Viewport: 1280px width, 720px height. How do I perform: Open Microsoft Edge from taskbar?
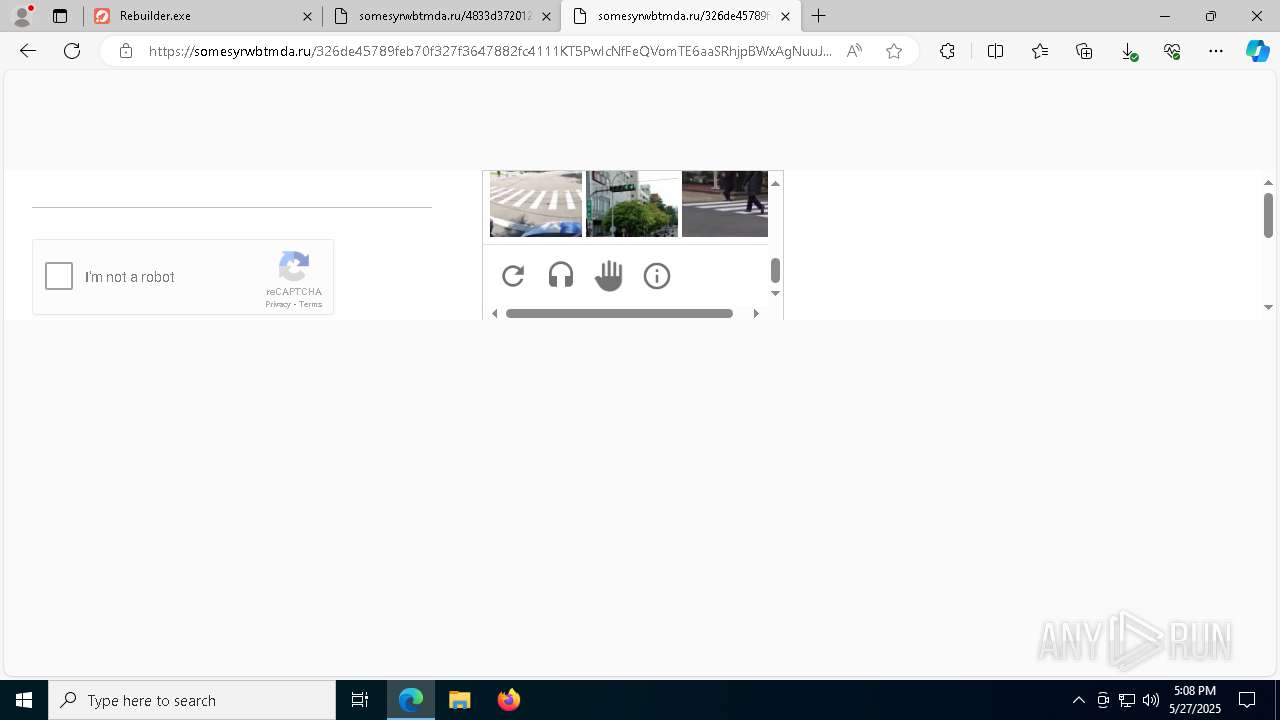click(x=411, y=700)
